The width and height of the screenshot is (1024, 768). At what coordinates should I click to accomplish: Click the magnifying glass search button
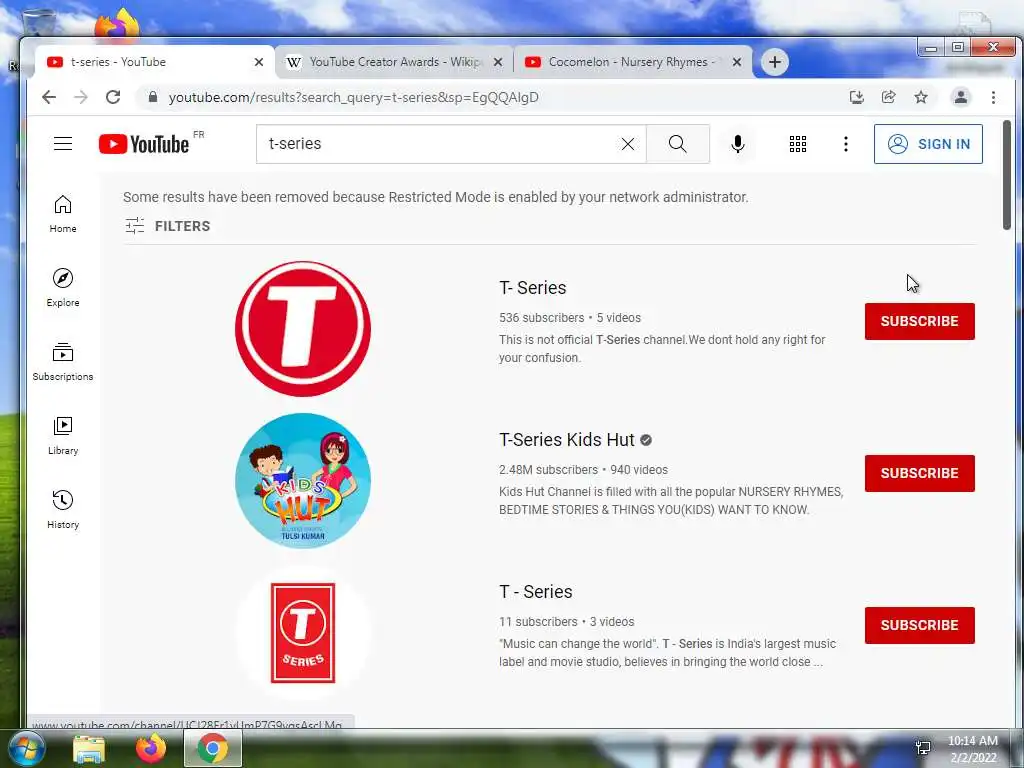[x=678, y=144]
